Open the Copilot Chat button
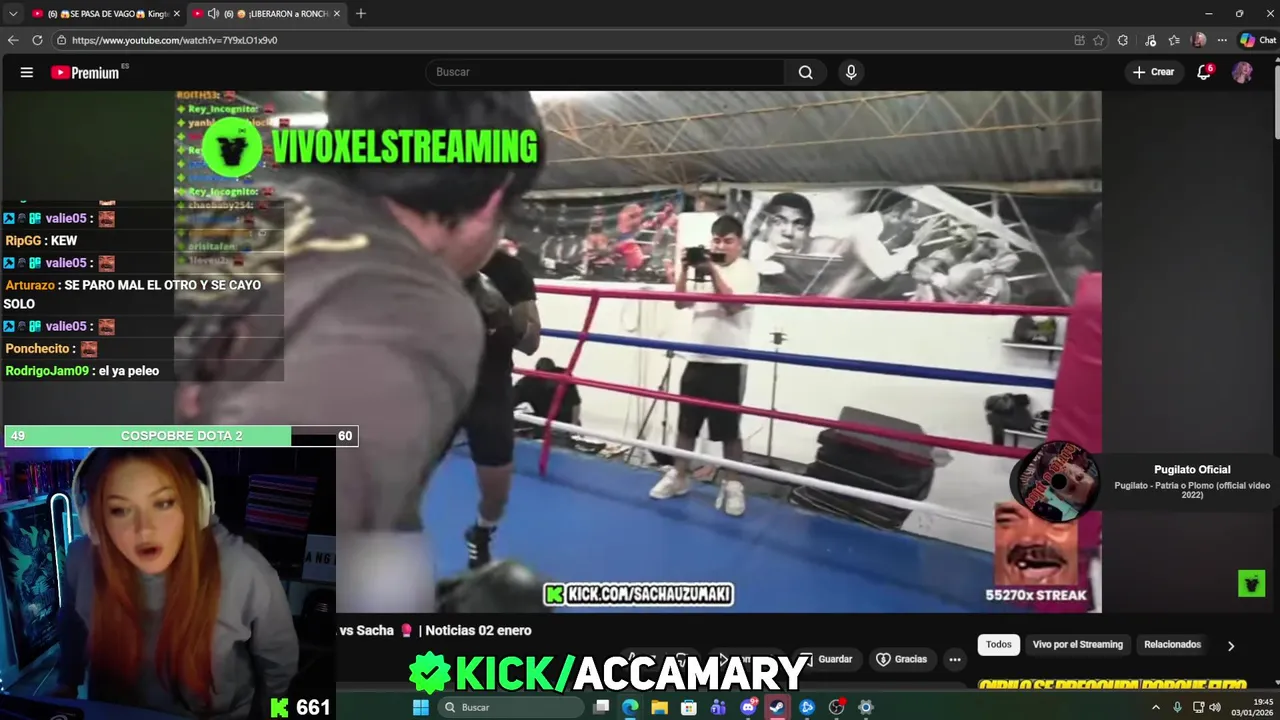The image size is (1280, 720). tap(1258, 40)
